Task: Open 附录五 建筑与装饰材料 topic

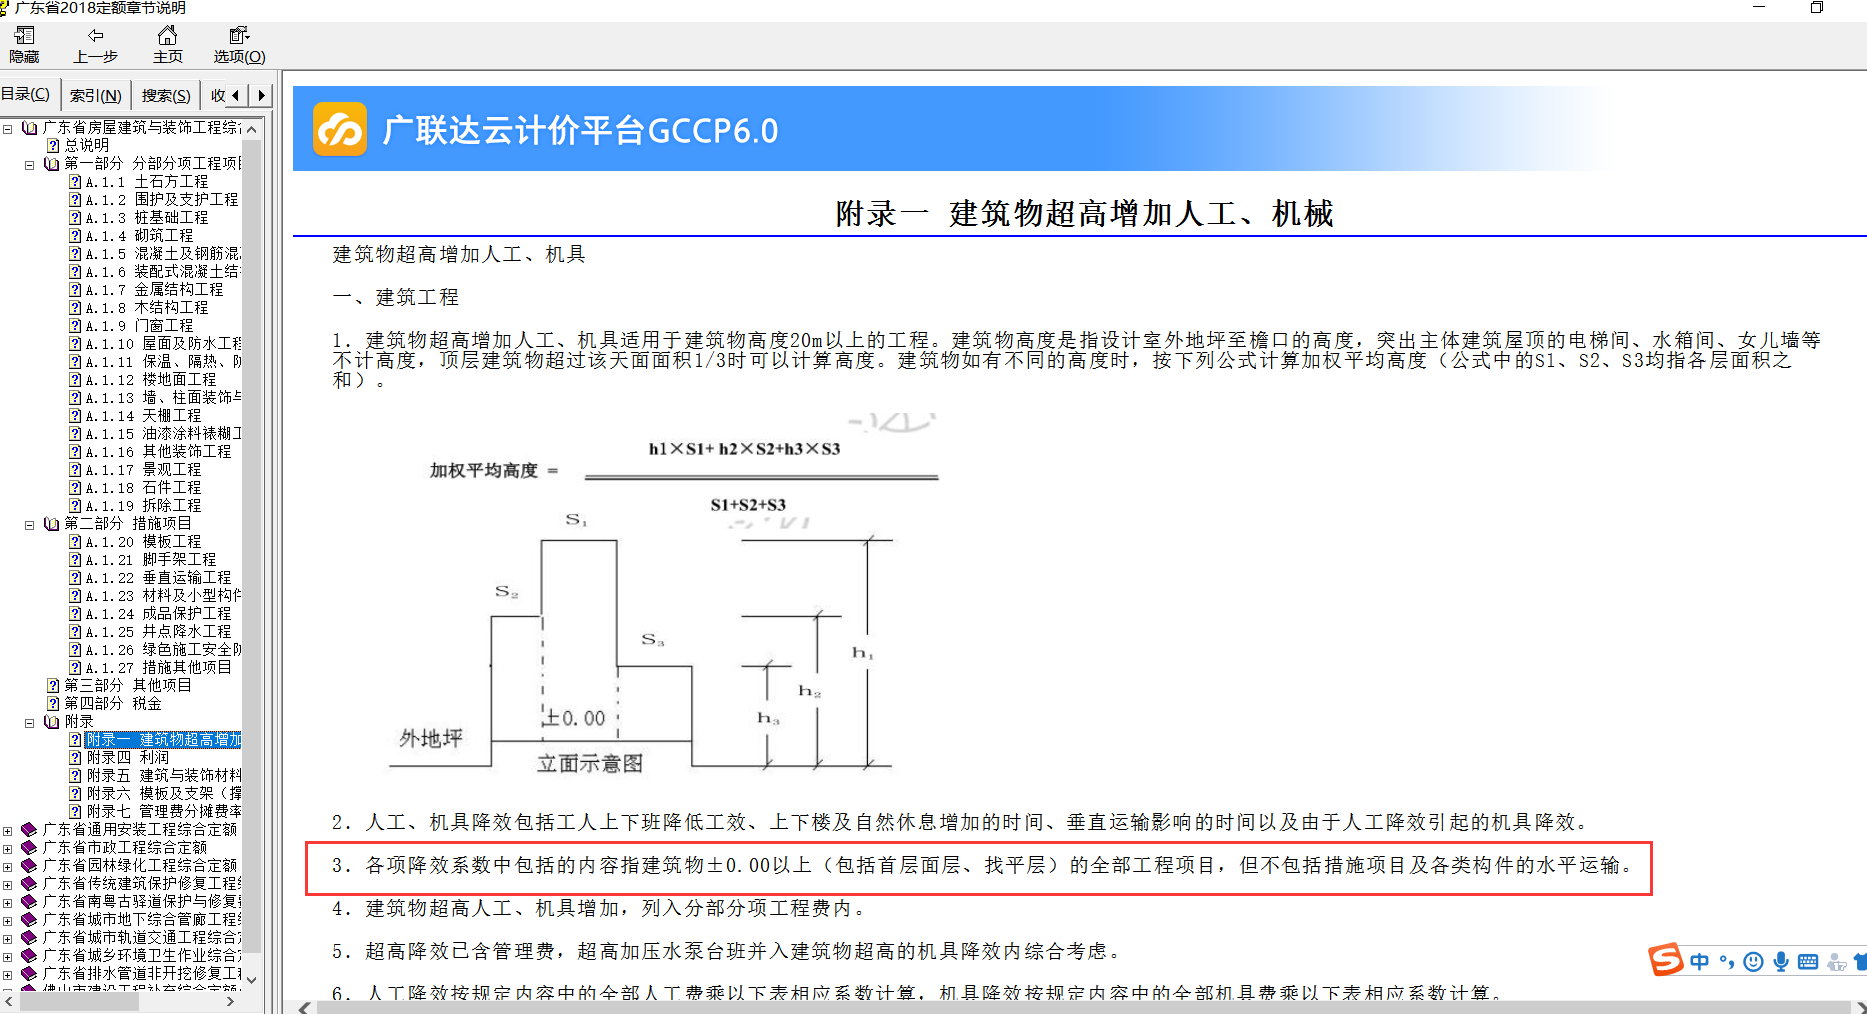Action: click(x=164, y=776)
